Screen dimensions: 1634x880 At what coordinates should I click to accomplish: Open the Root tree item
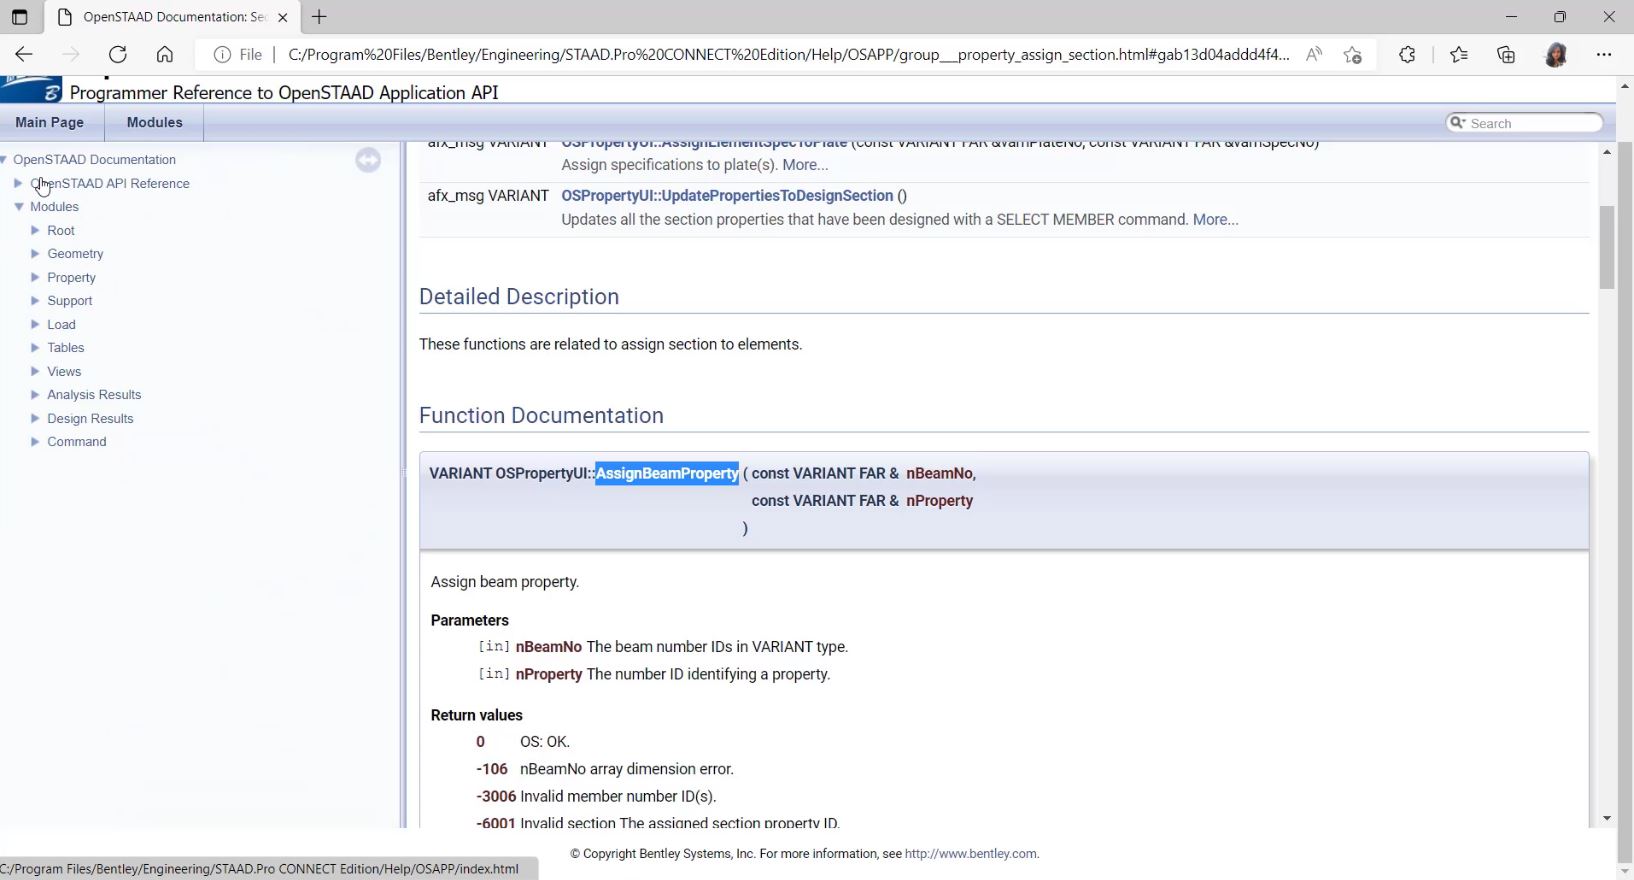point(61,230)
